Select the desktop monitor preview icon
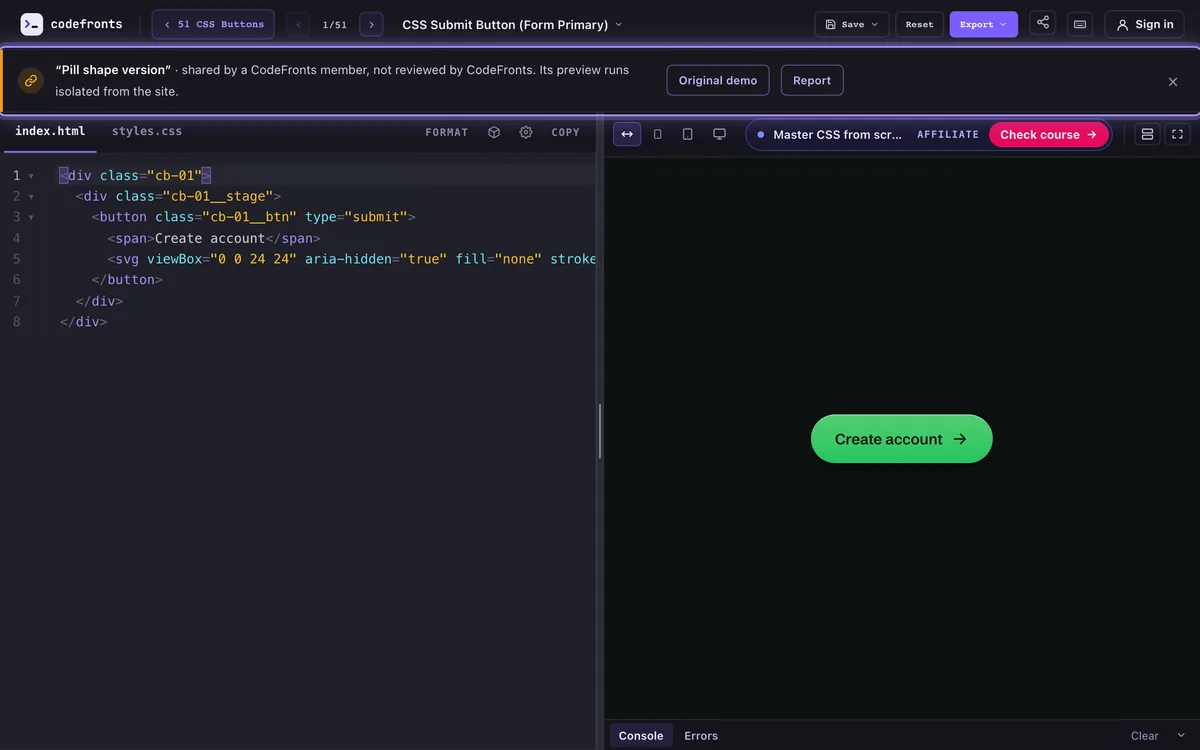The width and height of the screenshot is (1200, 750). pyautogui.click(x=719, y=134)
